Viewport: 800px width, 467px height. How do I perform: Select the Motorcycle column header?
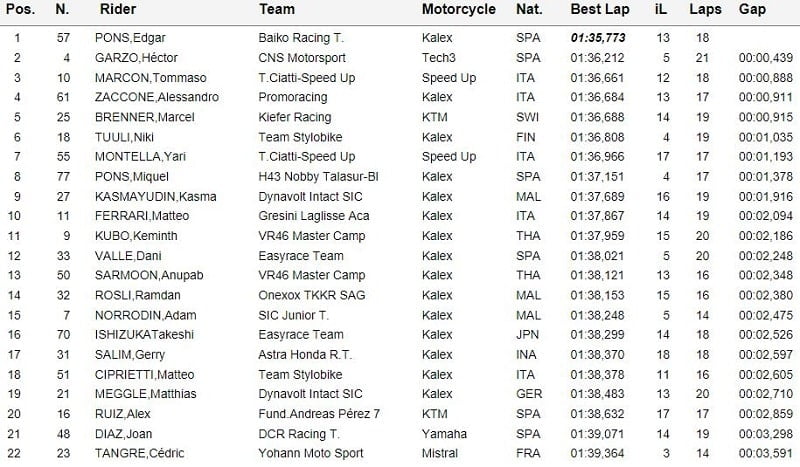click(x=458, y=9)
